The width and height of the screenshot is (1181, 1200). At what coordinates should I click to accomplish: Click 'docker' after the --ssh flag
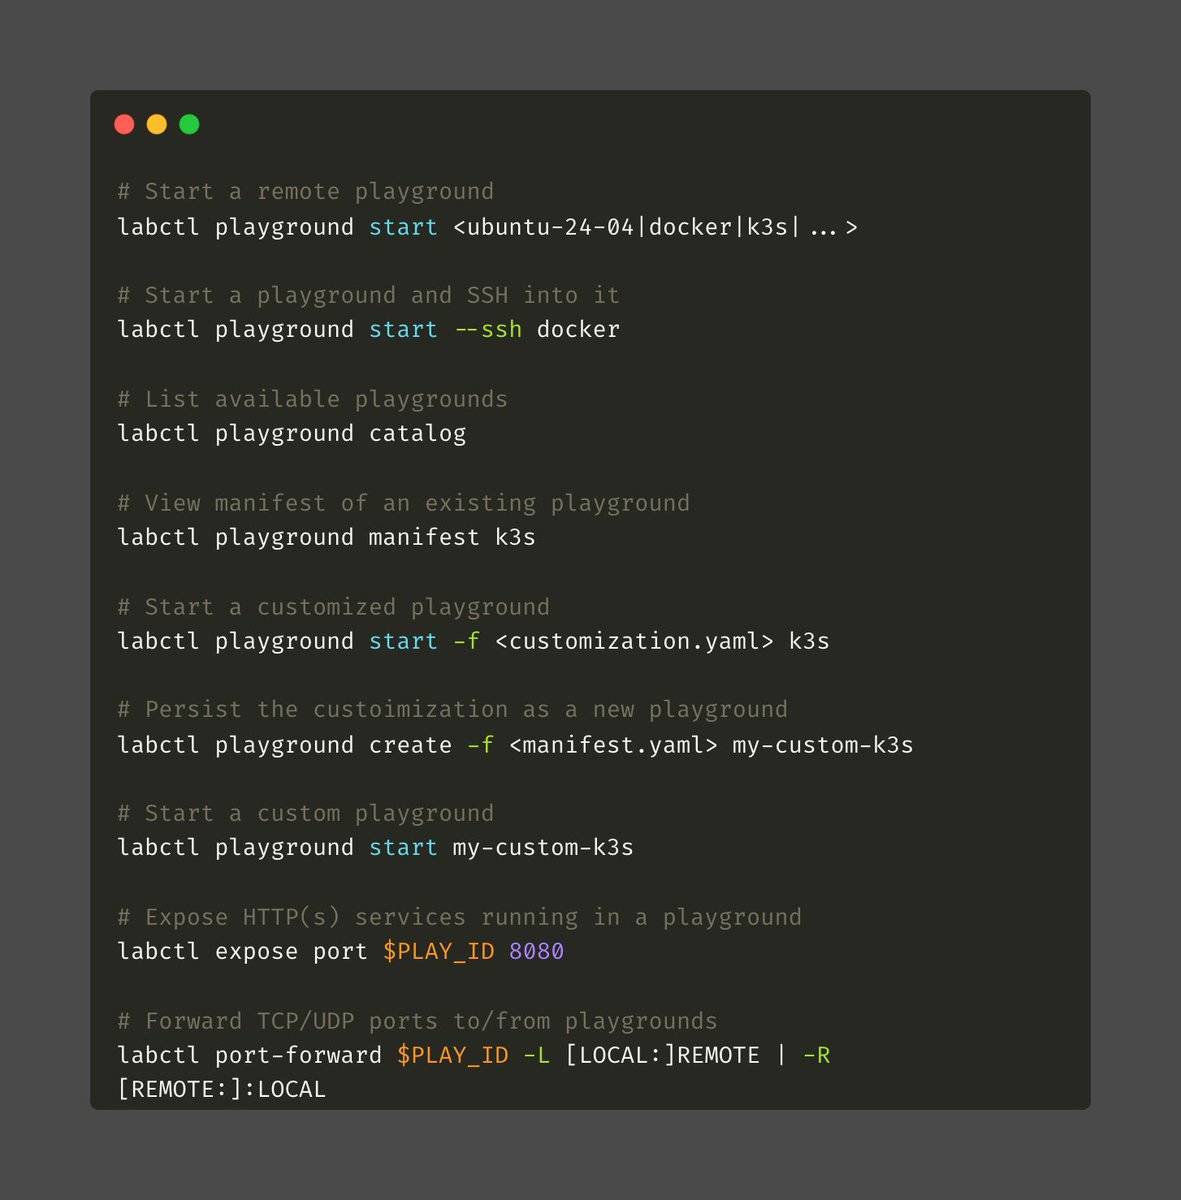click(x=578, y=330)
